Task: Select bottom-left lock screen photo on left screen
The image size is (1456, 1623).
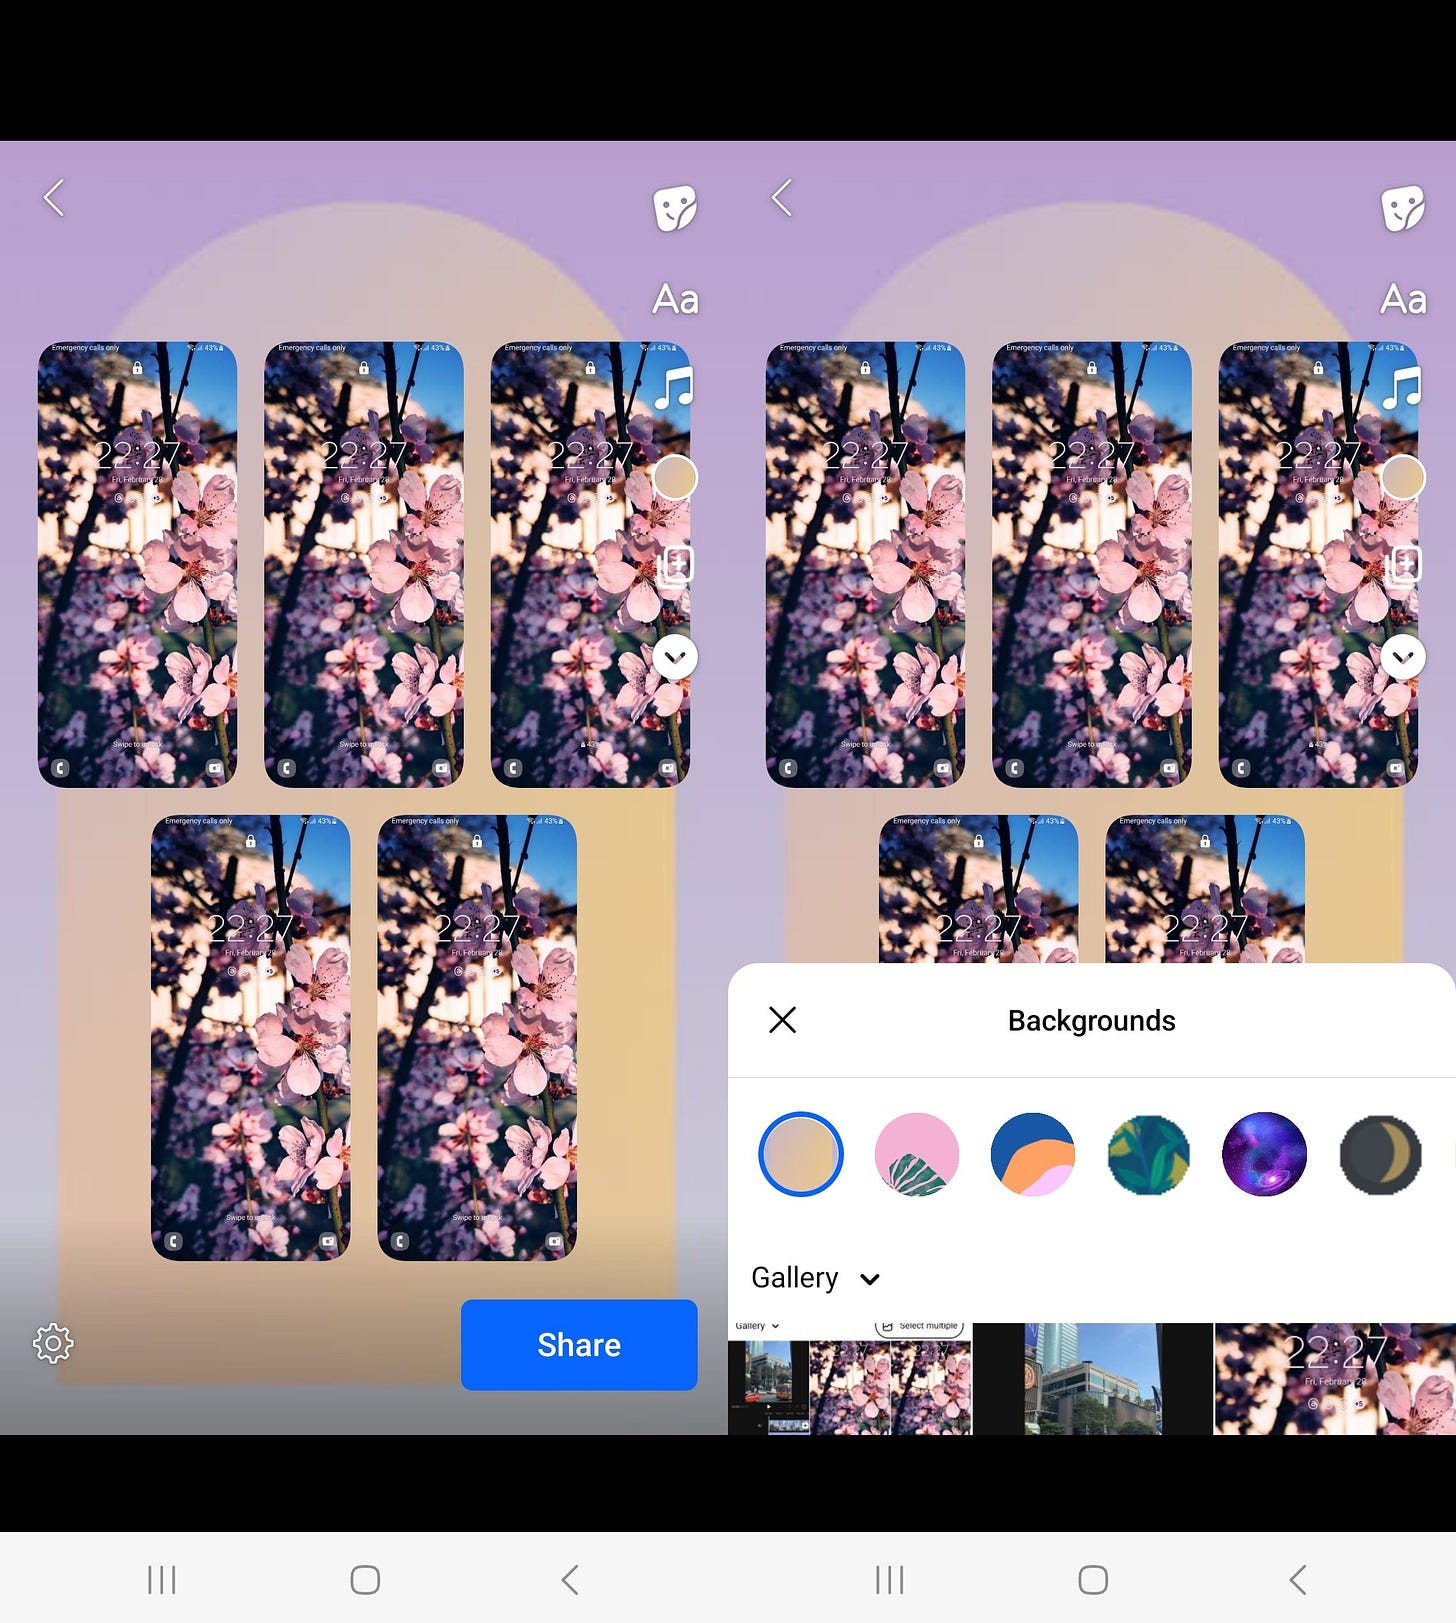Action: 251,1037
